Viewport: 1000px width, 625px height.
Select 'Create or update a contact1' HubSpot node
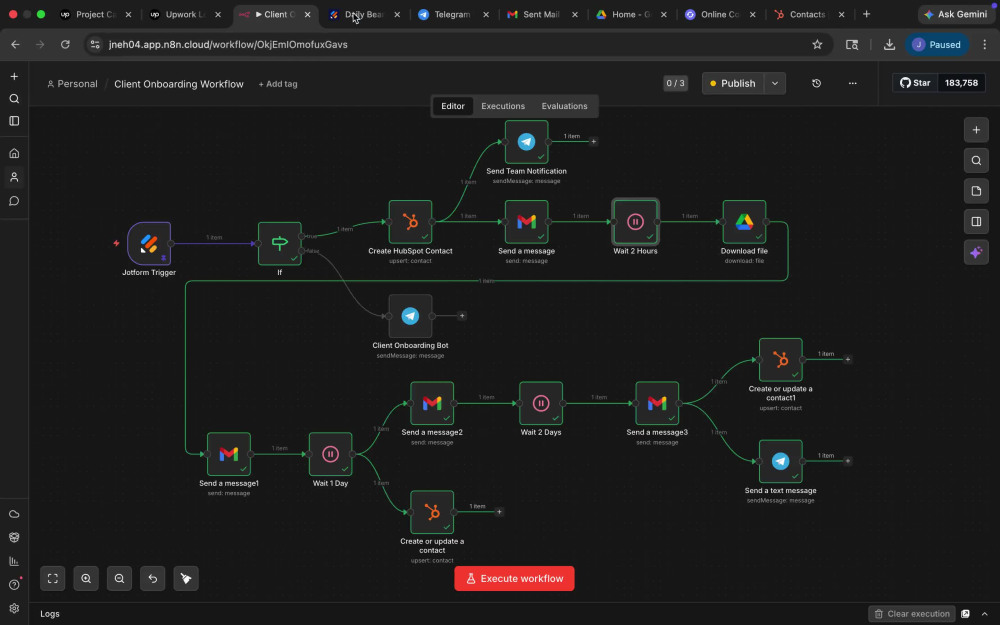[781, 360]
